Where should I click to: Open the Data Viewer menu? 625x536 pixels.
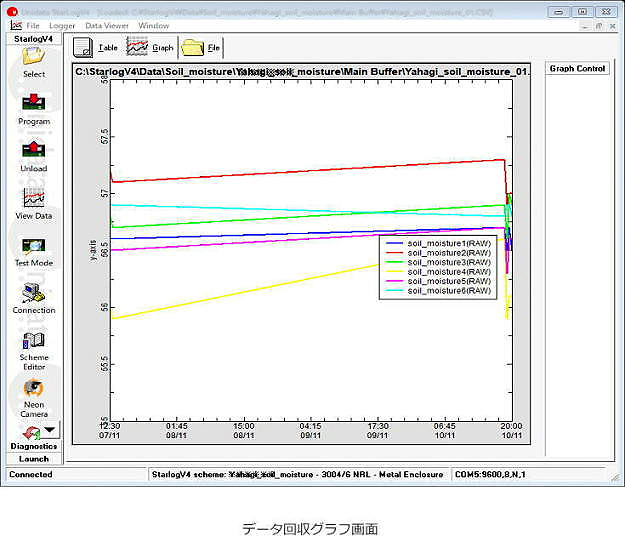[x=106, y=24]
